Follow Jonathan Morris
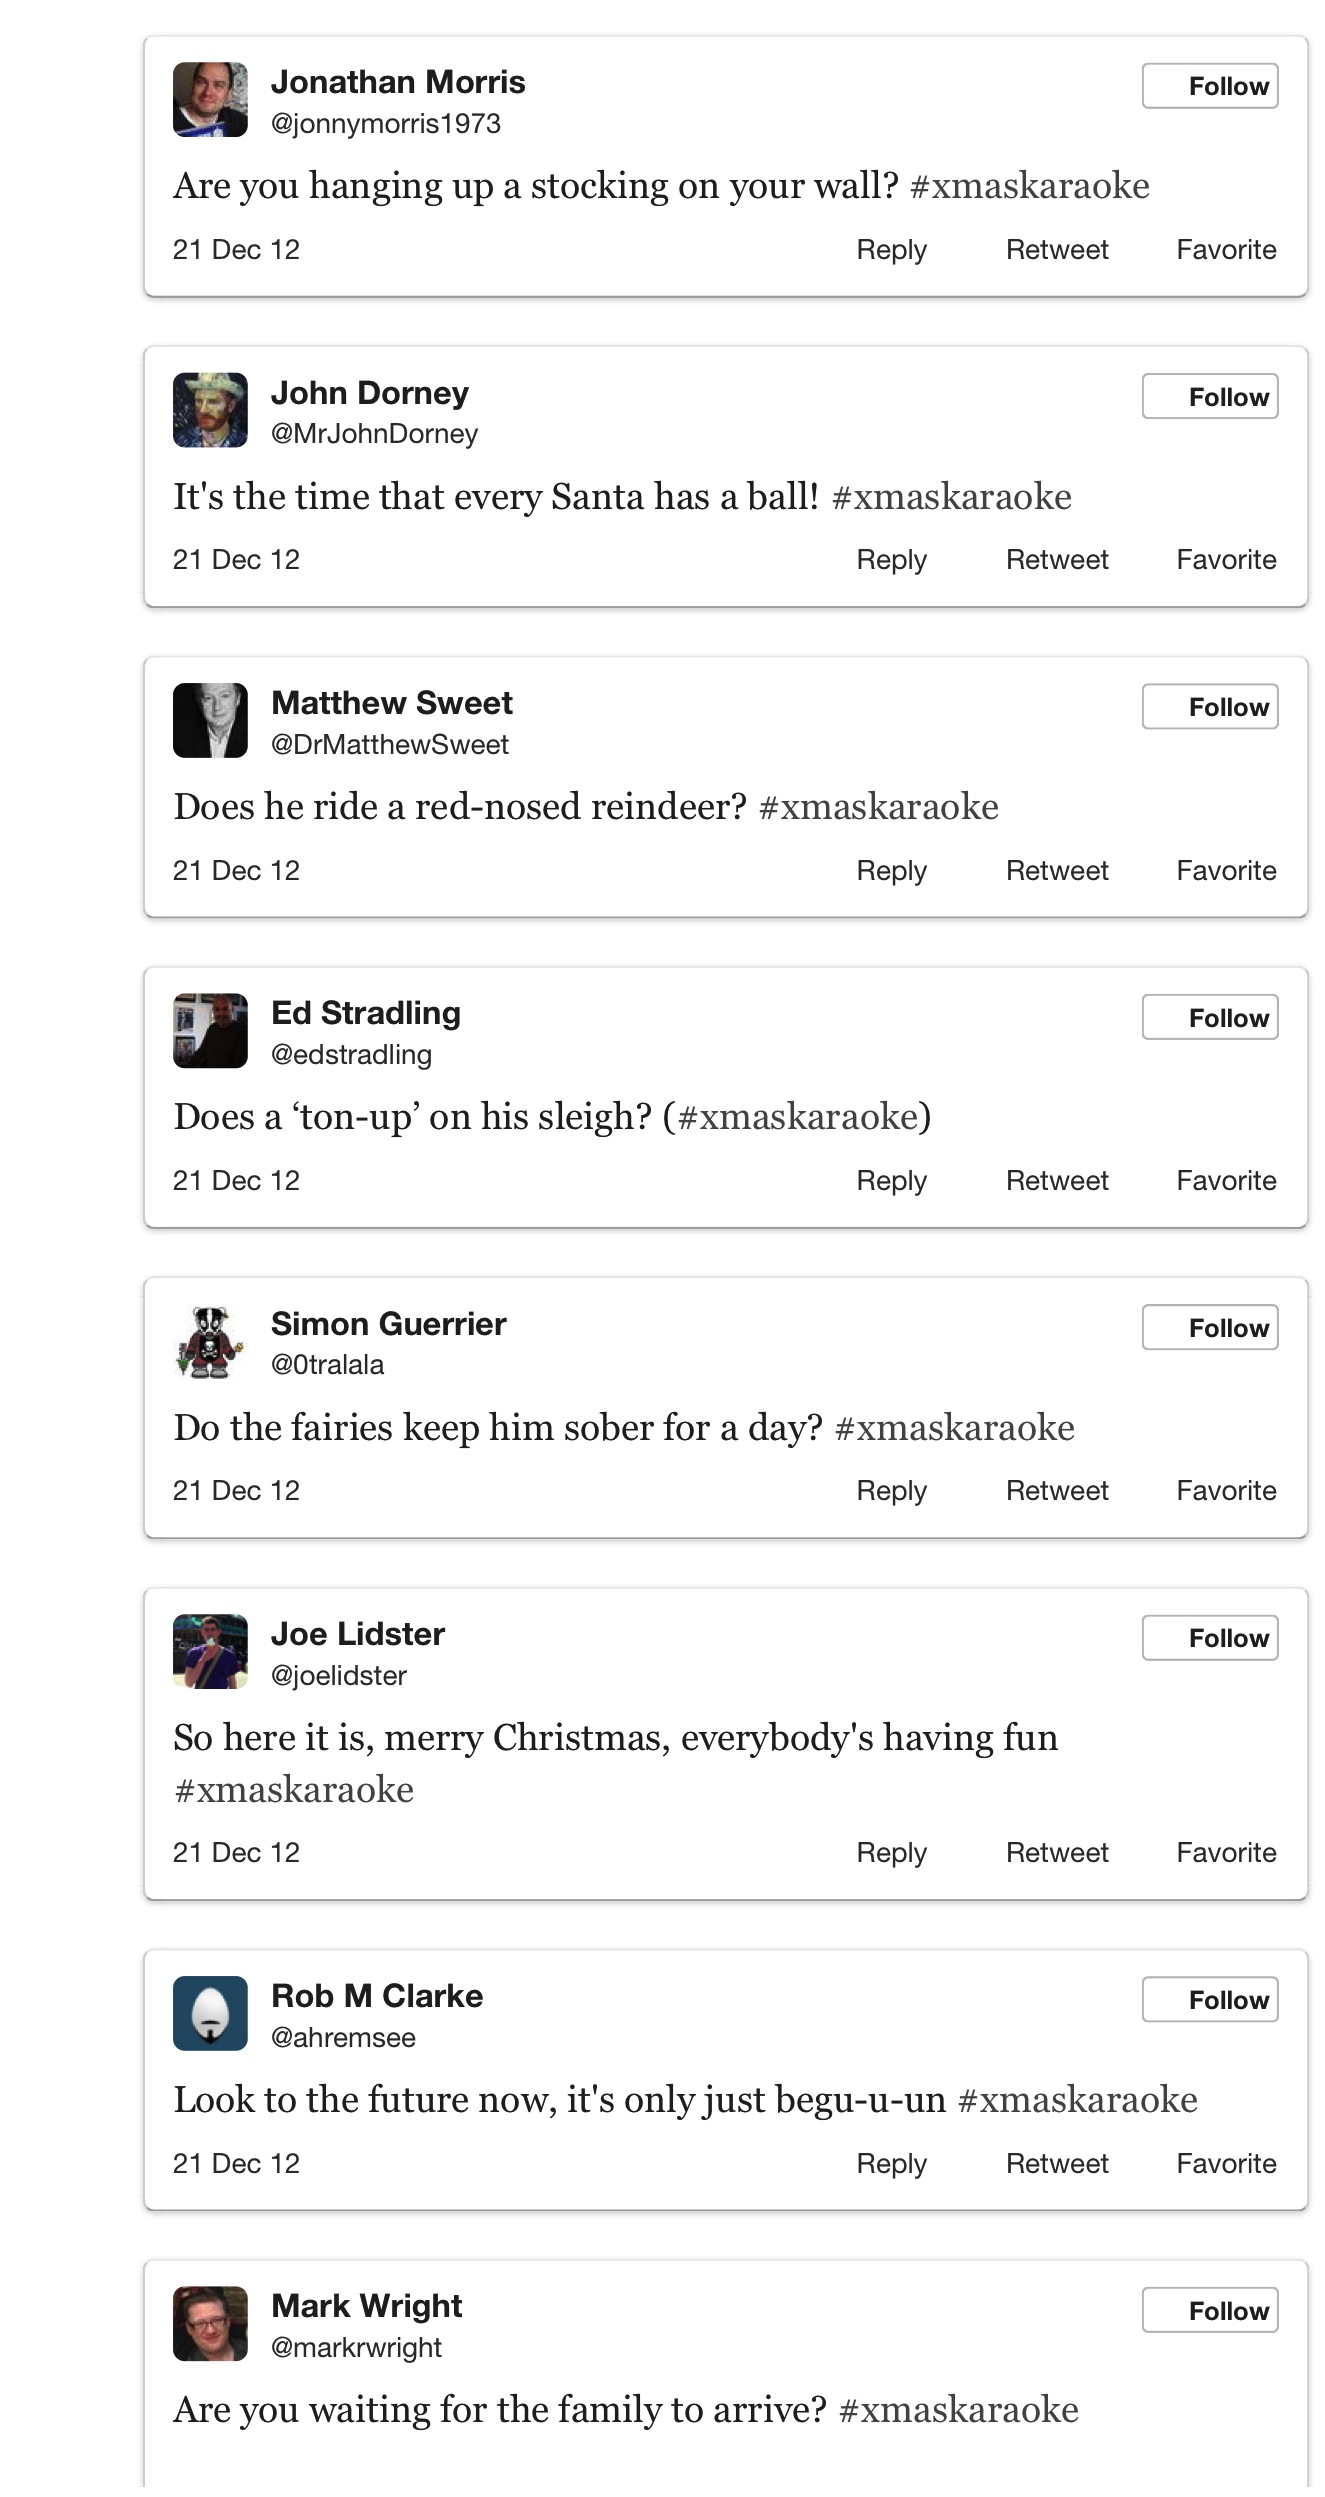Viewport: 1325px width, 2497px height. coord(1210,86)
